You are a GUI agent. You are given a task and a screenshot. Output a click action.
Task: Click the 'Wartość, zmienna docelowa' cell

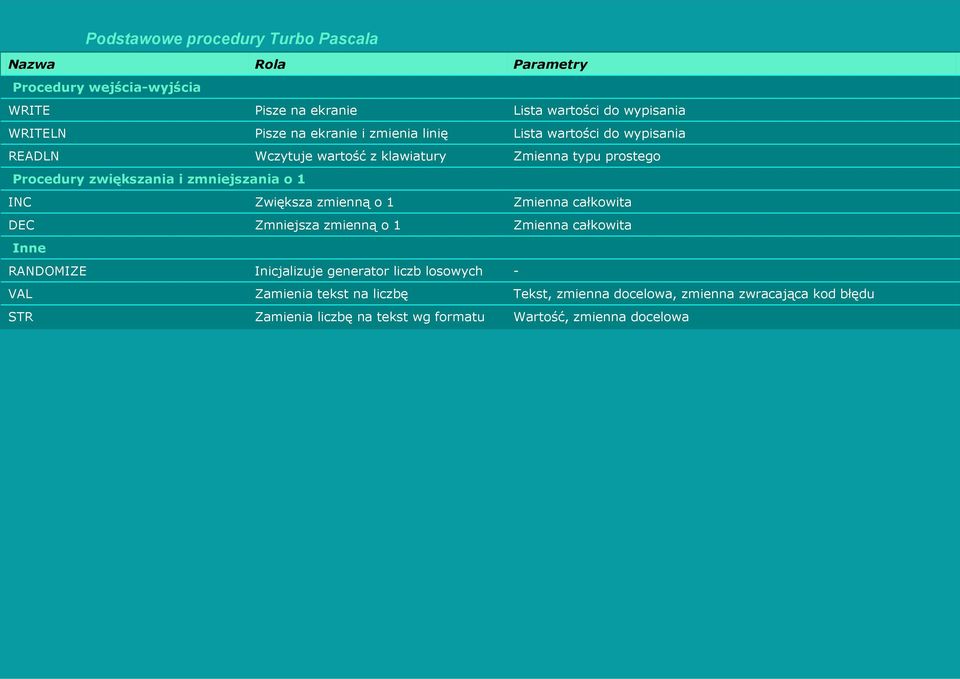pyautogui.click(x=601, y=317)
